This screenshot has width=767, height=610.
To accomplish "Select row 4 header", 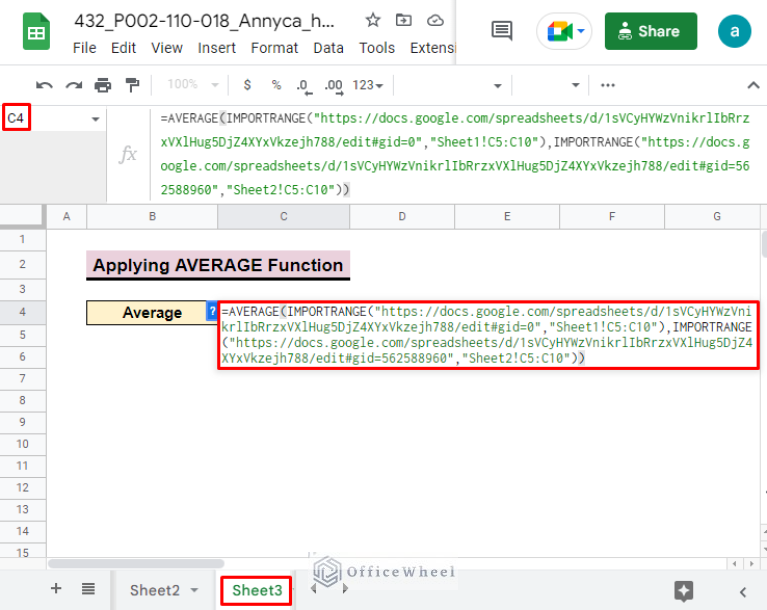I will [23, 312].
